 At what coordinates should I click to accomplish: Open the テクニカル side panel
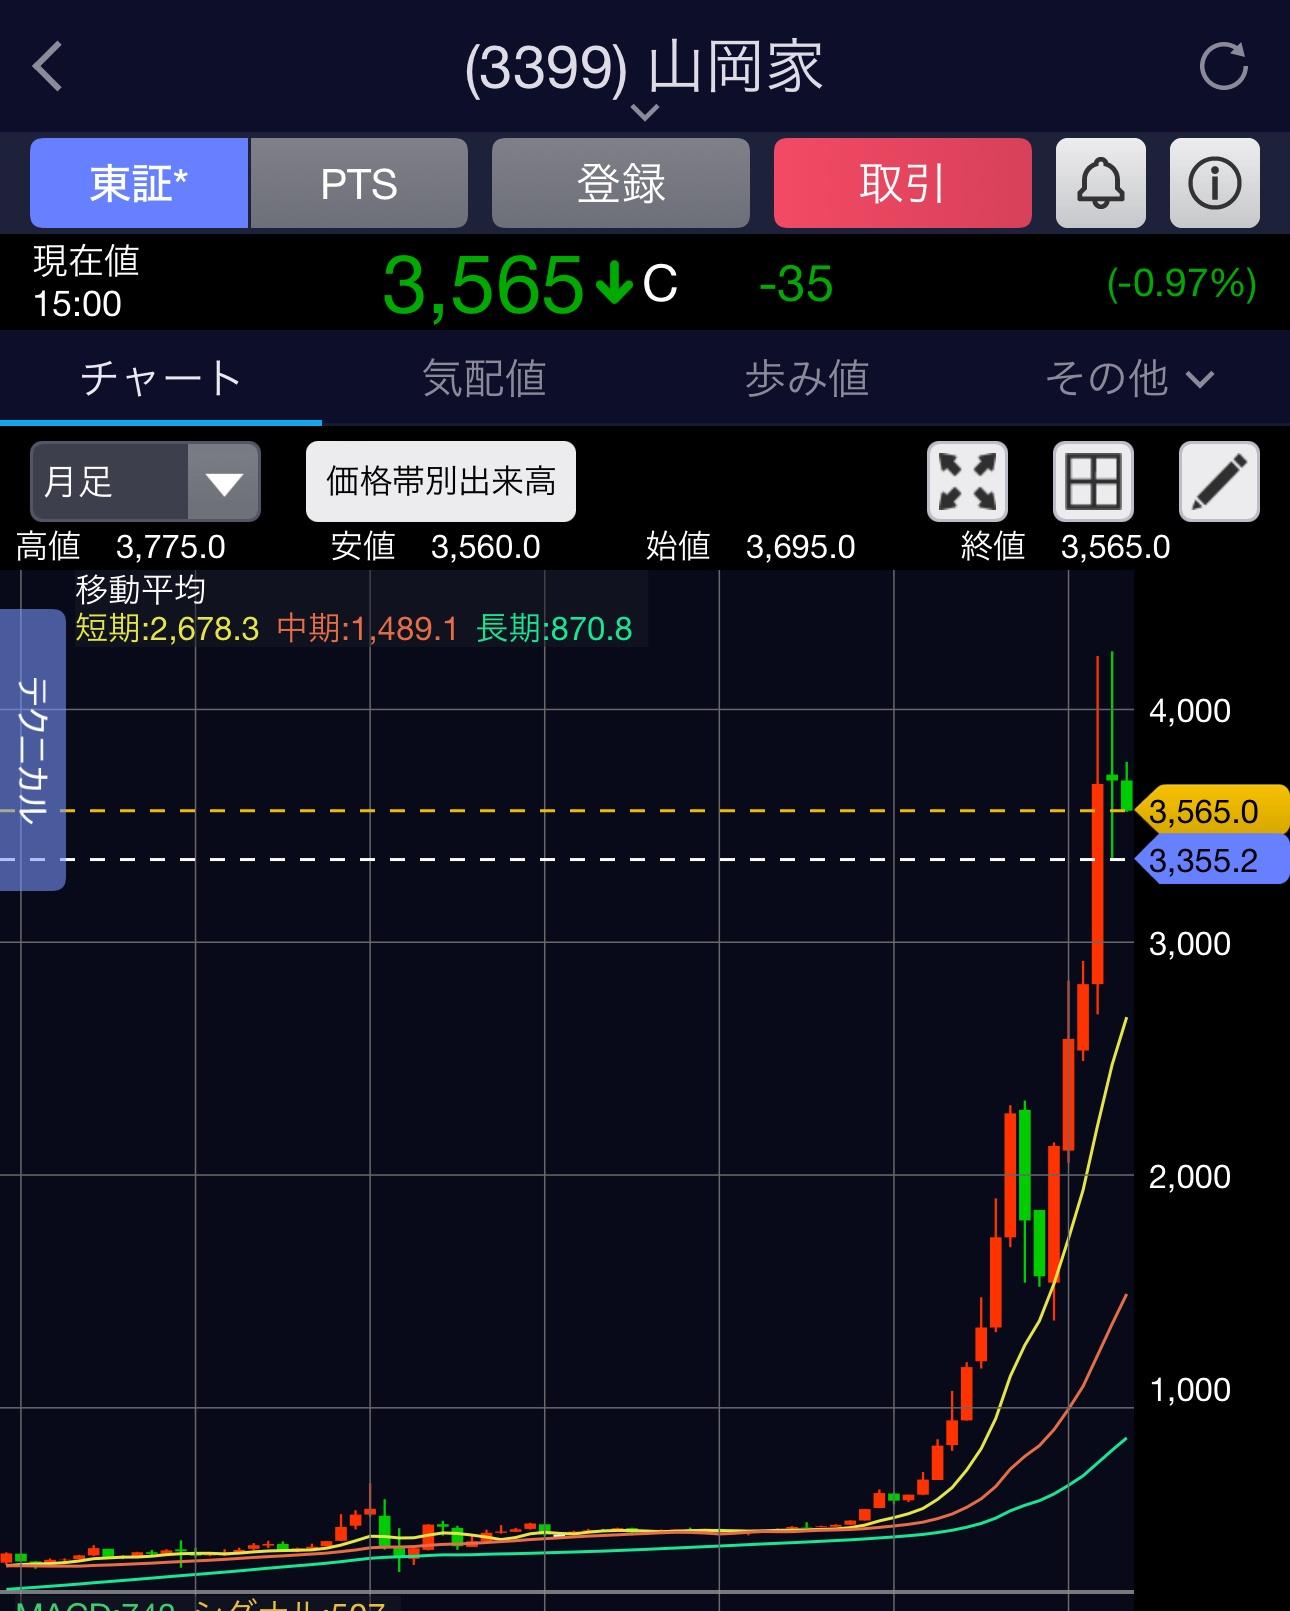(x=33, y=749)
